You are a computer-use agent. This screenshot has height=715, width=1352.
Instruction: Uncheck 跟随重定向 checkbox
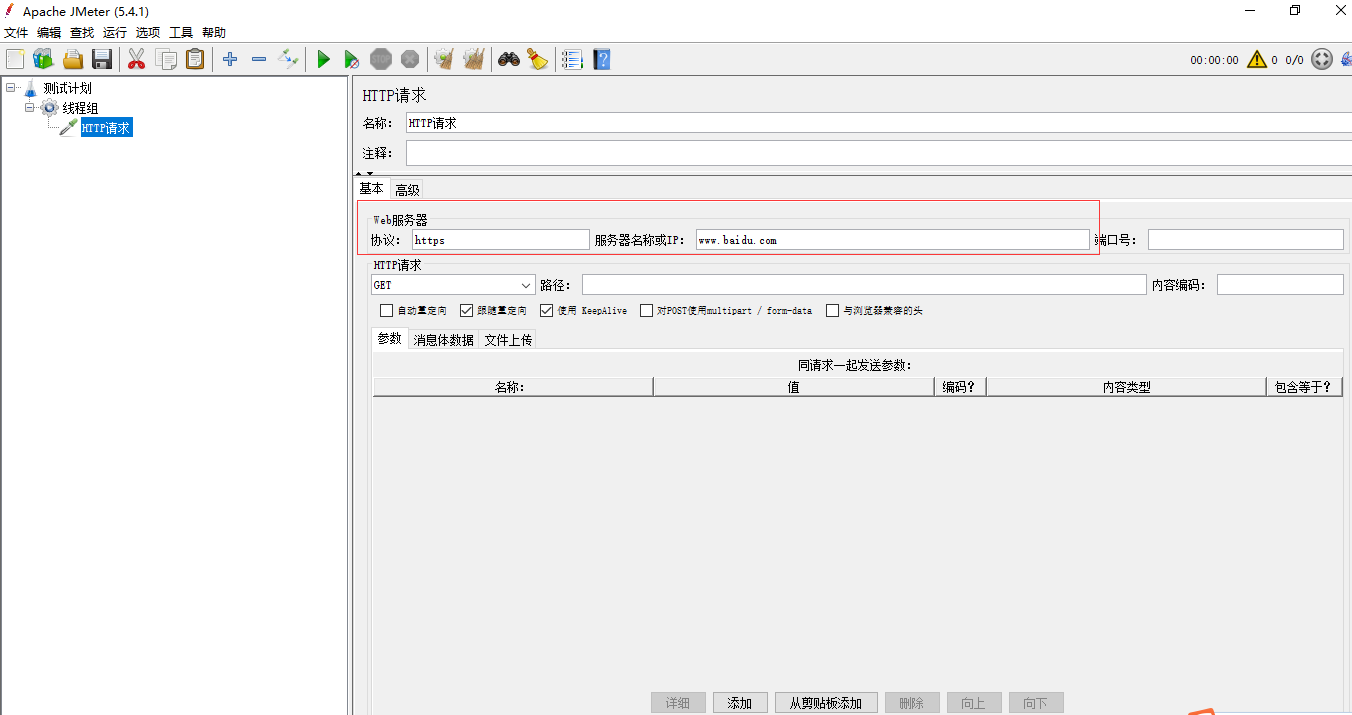tap(467, 311)
